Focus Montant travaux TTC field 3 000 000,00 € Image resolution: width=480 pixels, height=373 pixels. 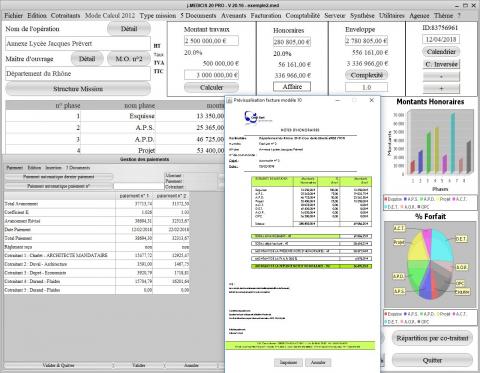coord(211,75)
